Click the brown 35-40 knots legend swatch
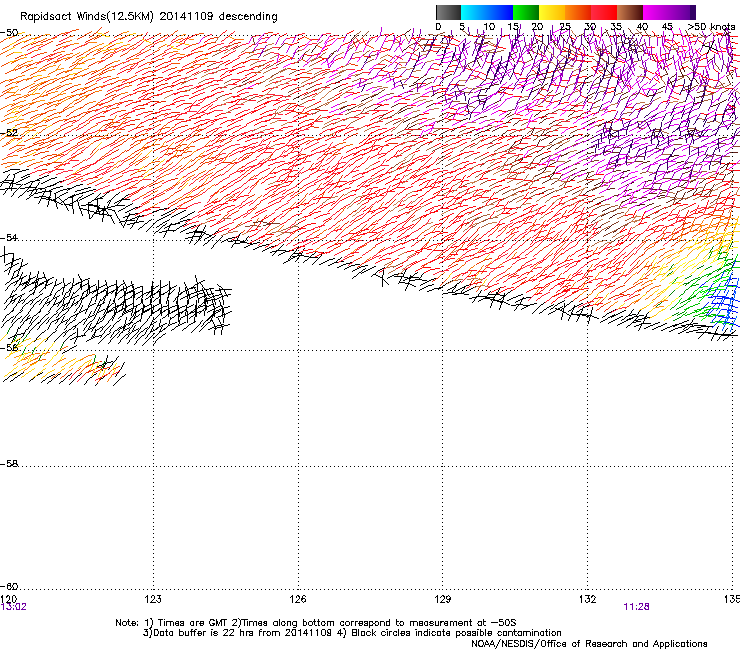 (x=630, y=12)
